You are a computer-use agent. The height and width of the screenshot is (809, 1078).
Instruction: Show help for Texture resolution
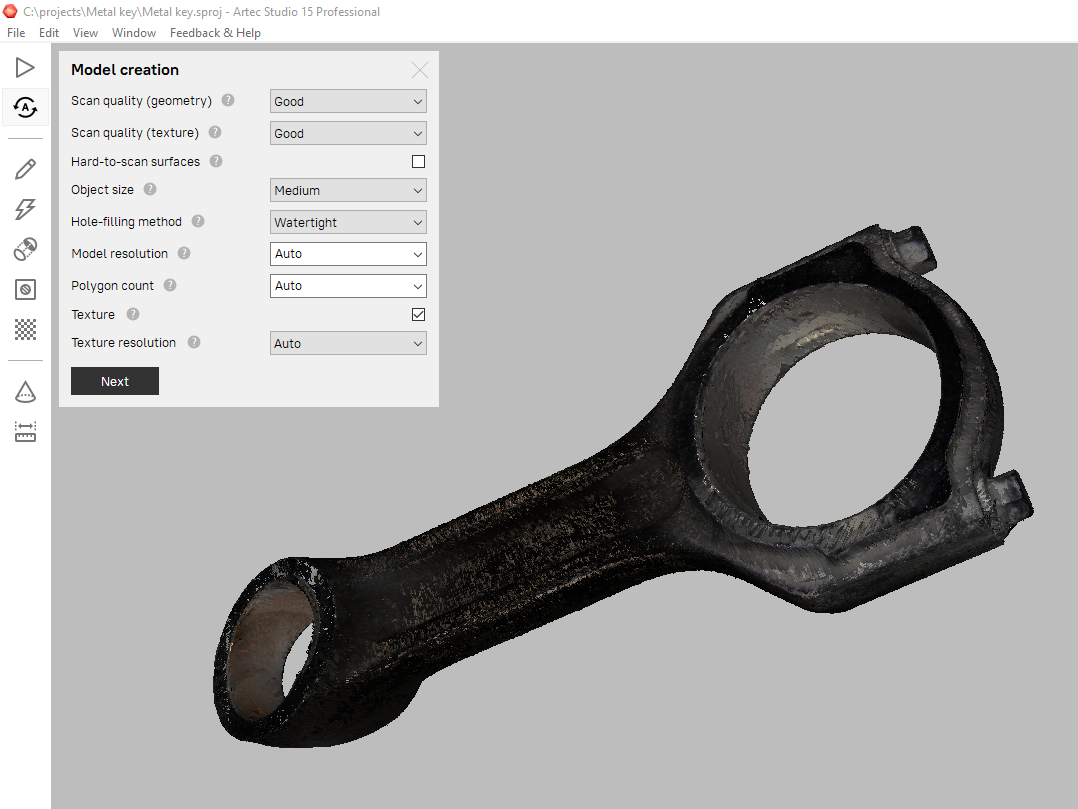(194, 342)
